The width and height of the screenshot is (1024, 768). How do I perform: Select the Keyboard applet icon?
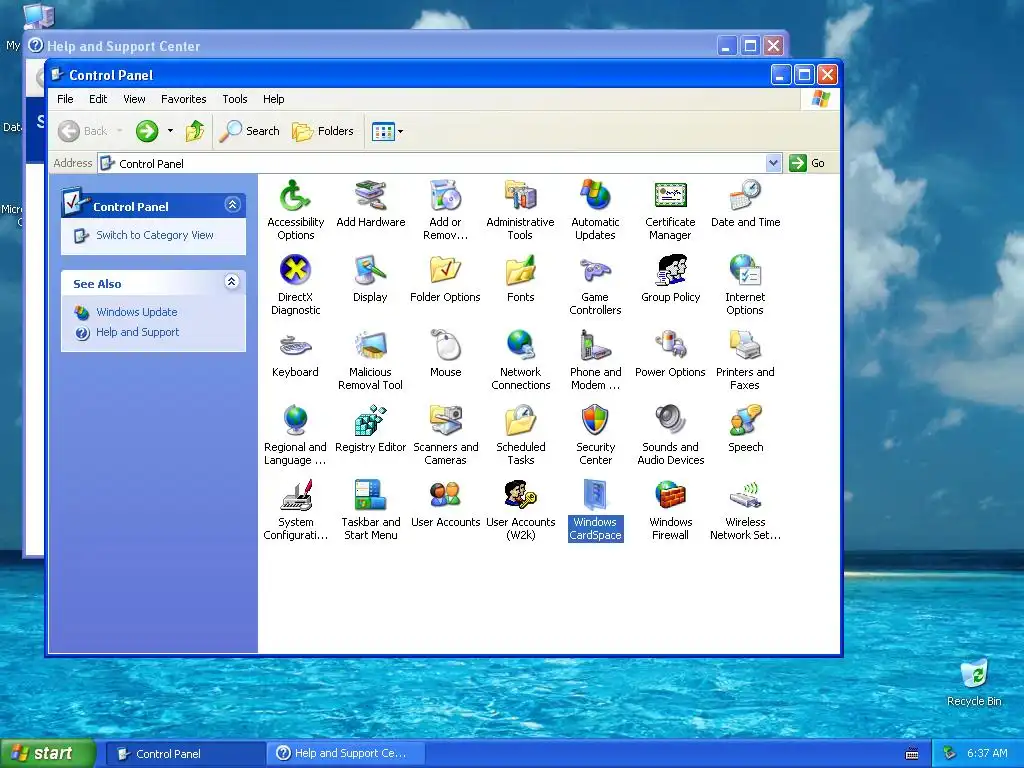[295, 345]
